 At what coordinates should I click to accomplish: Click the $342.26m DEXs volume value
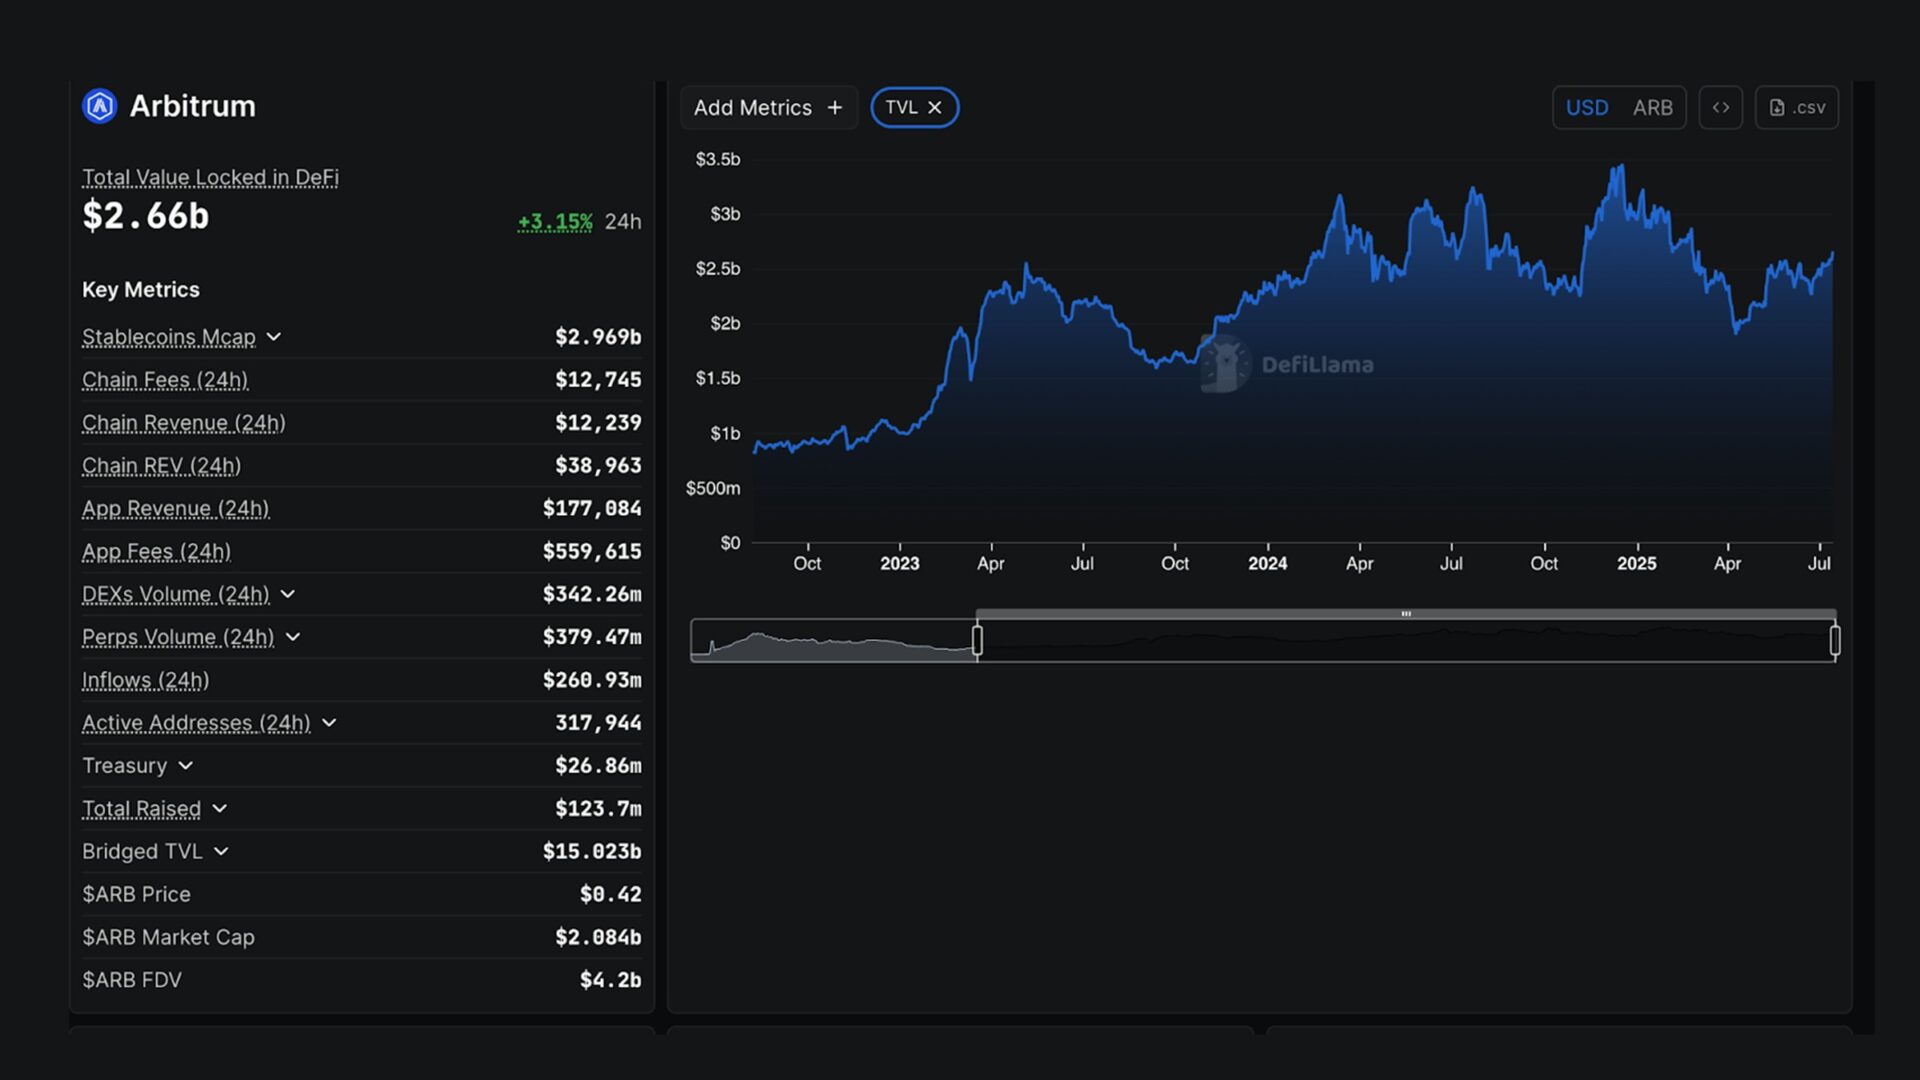click(x=592, y=594)
